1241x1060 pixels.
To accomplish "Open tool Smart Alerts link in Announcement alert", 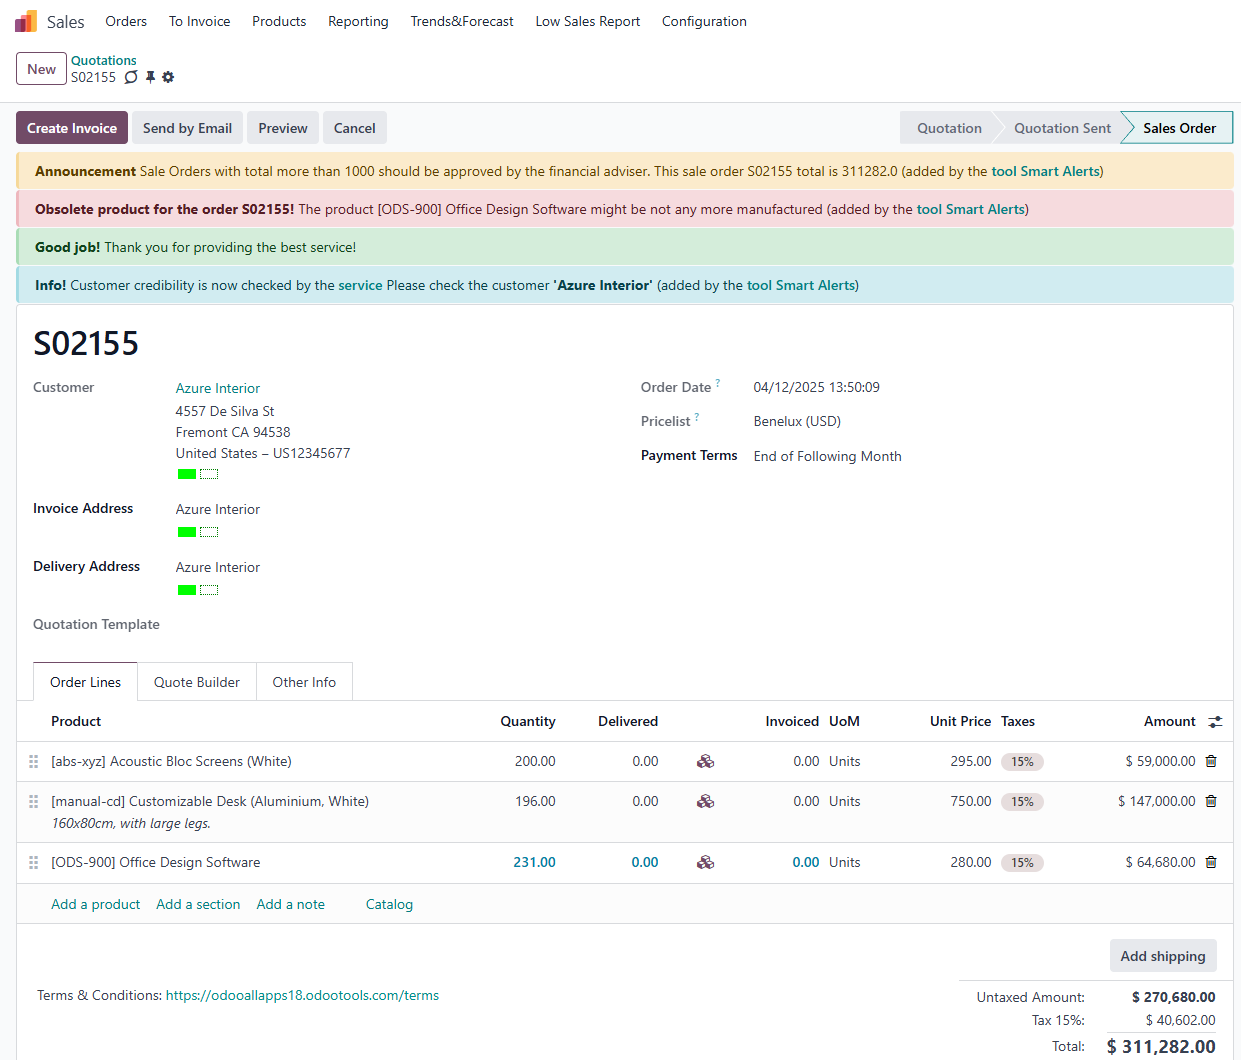I will click(1045, 171).
